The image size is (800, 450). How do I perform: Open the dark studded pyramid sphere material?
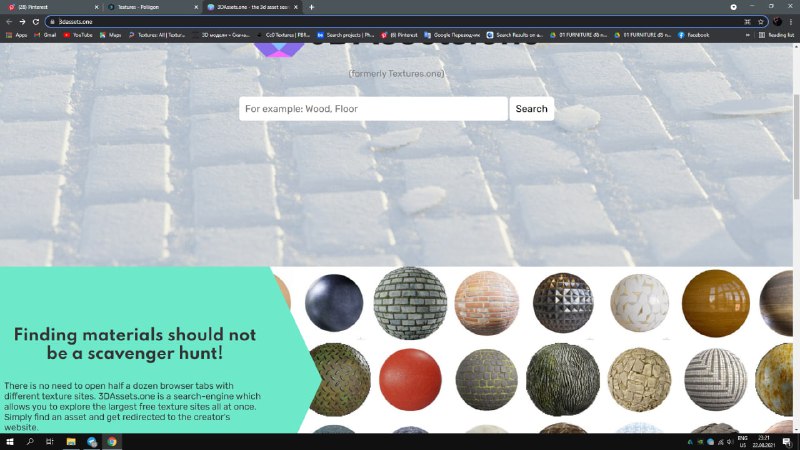click(563, 303)
